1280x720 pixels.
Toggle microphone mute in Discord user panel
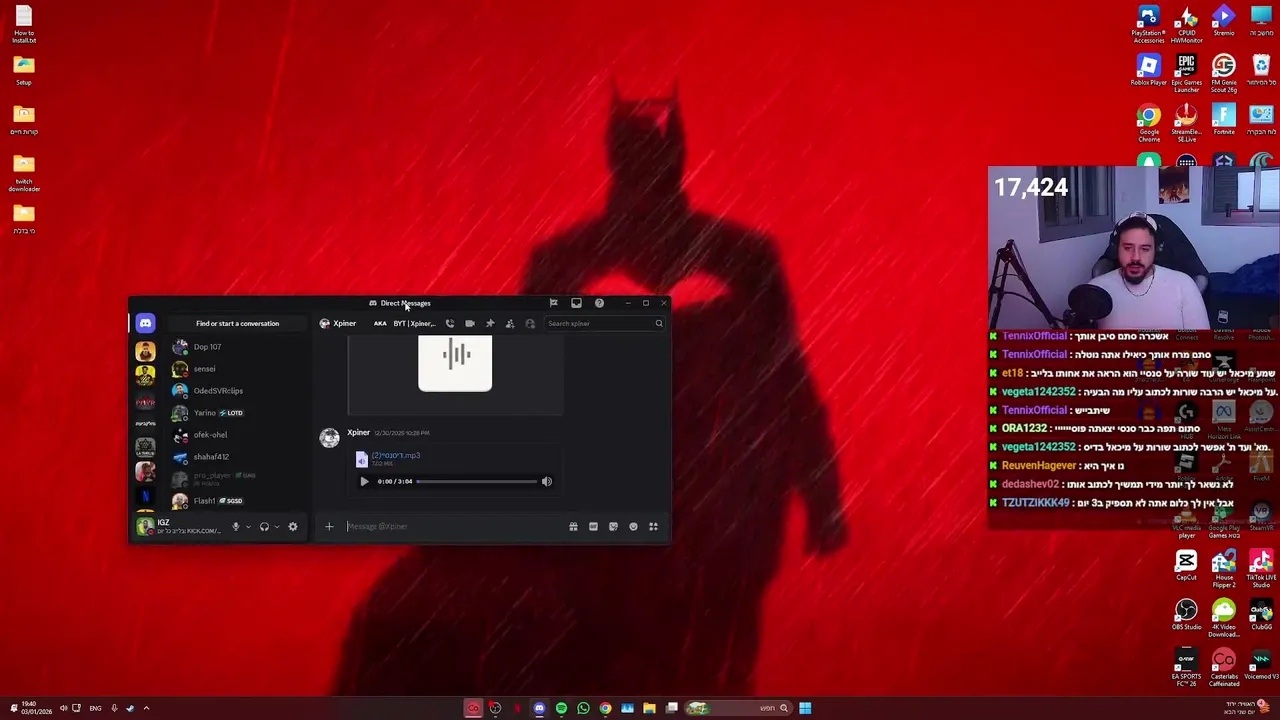click(x=236, y=527)
